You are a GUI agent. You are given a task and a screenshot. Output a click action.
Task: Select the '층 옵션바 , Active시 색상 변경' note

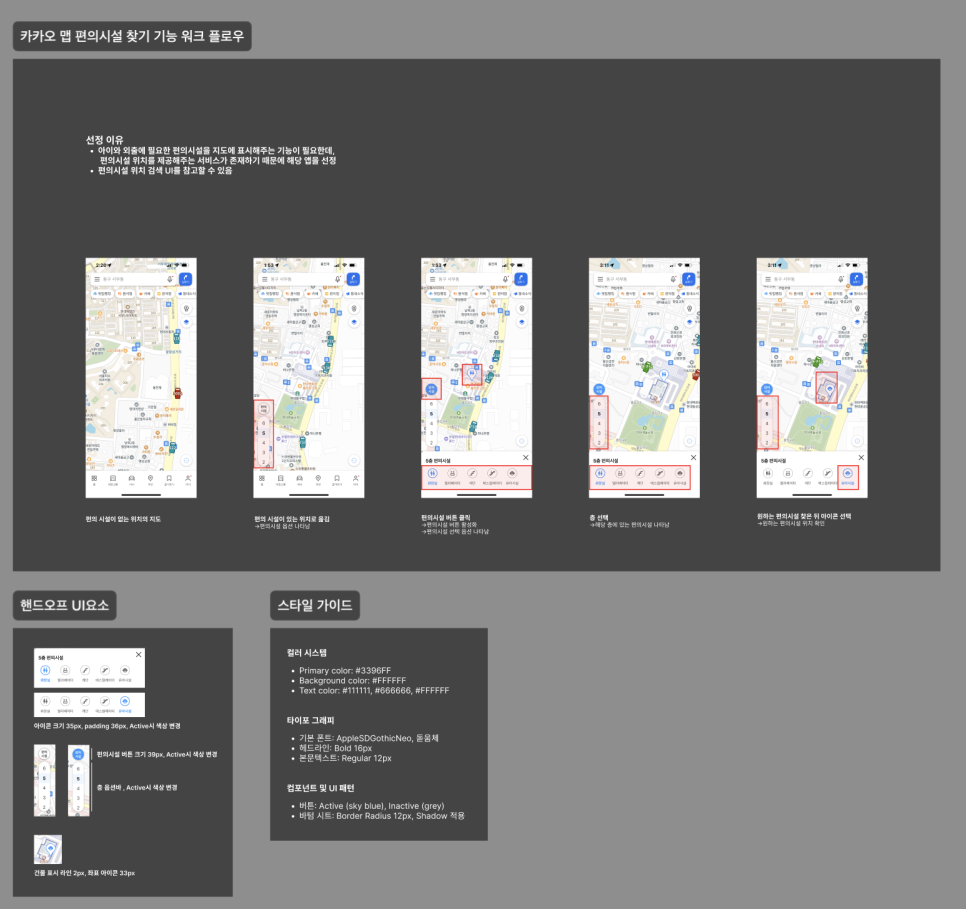(137, 788)
